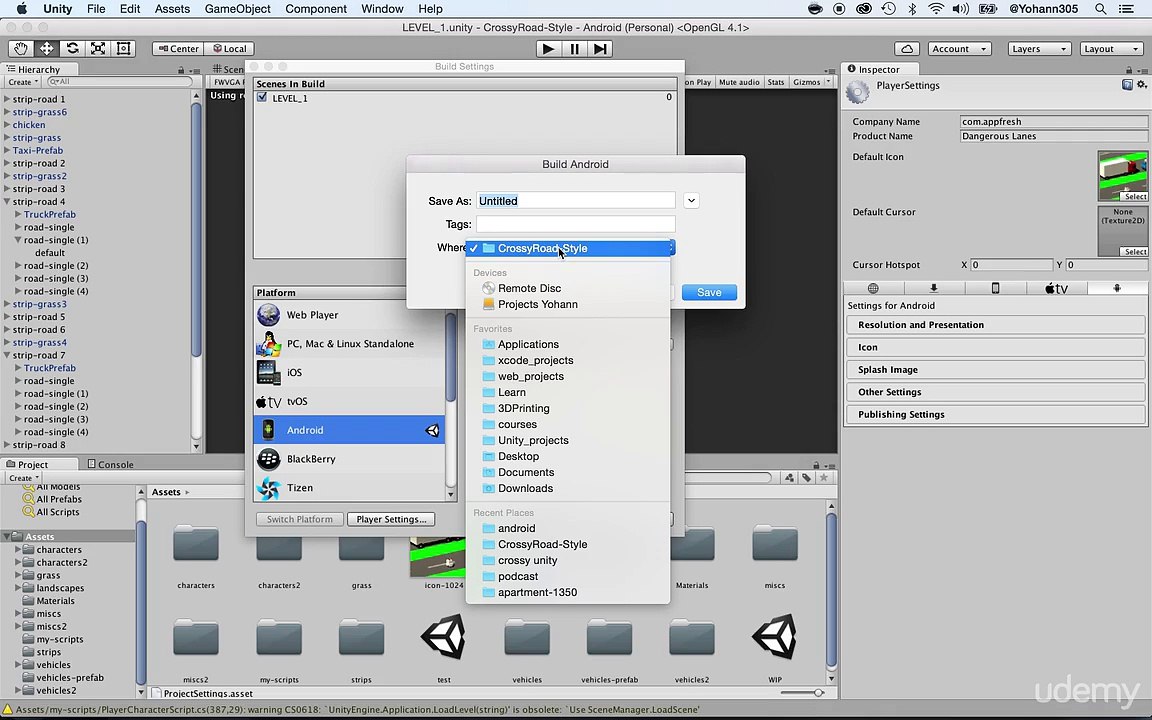Open the Inspector help book icon
Screen dimensions: 1152x720
[x=1127, y=85]
